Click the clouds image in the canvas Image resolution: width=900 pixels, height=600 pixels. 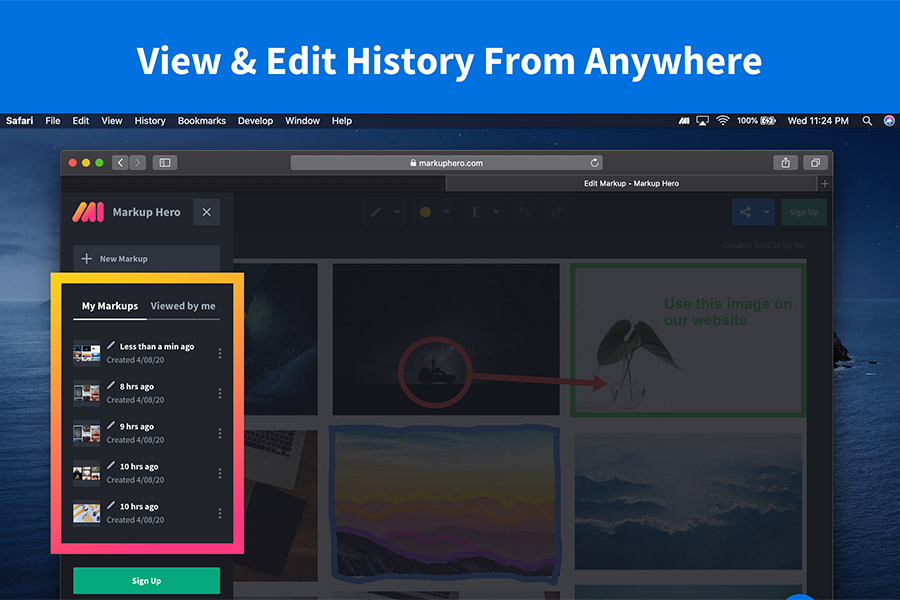click(x=688, y=501)
